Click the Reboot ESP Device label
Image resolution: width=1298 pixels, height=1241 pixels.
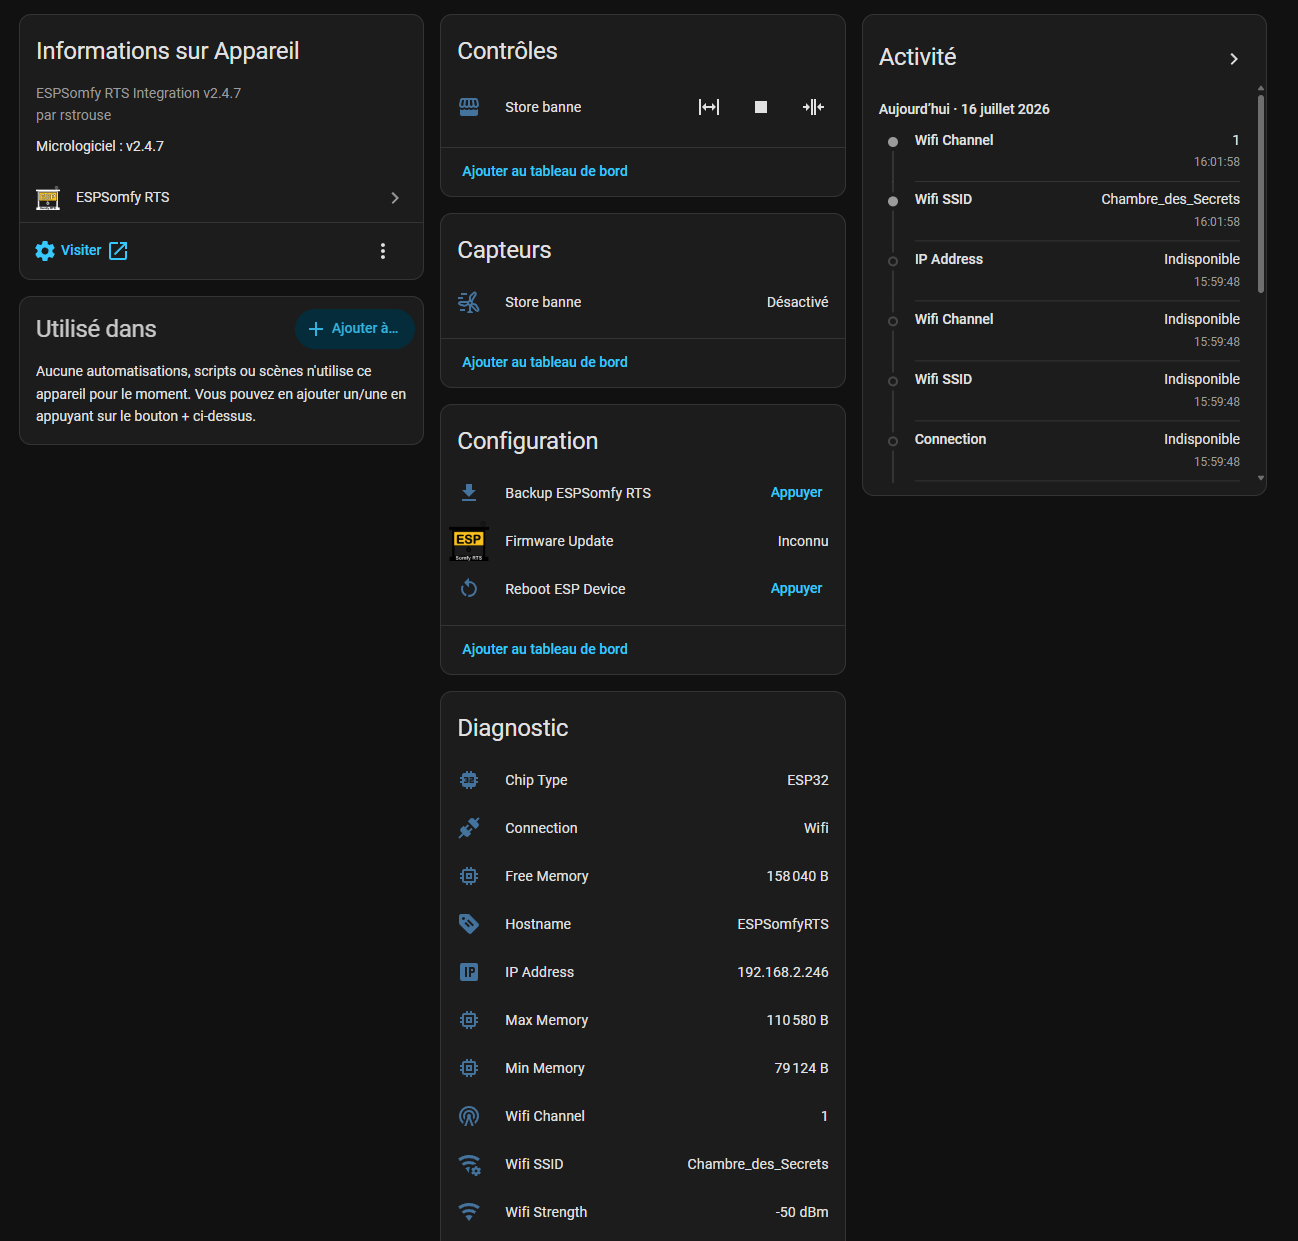click(x=565, y=589)
